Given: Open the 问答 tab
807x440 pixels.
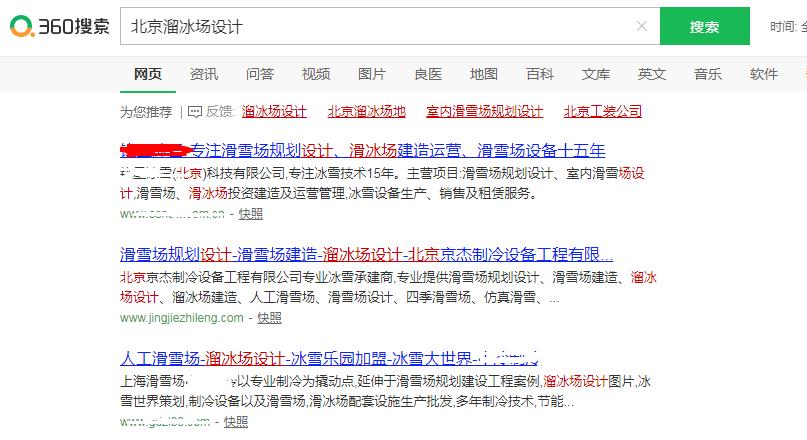Looking at the screenshot, I should point(260,74).
